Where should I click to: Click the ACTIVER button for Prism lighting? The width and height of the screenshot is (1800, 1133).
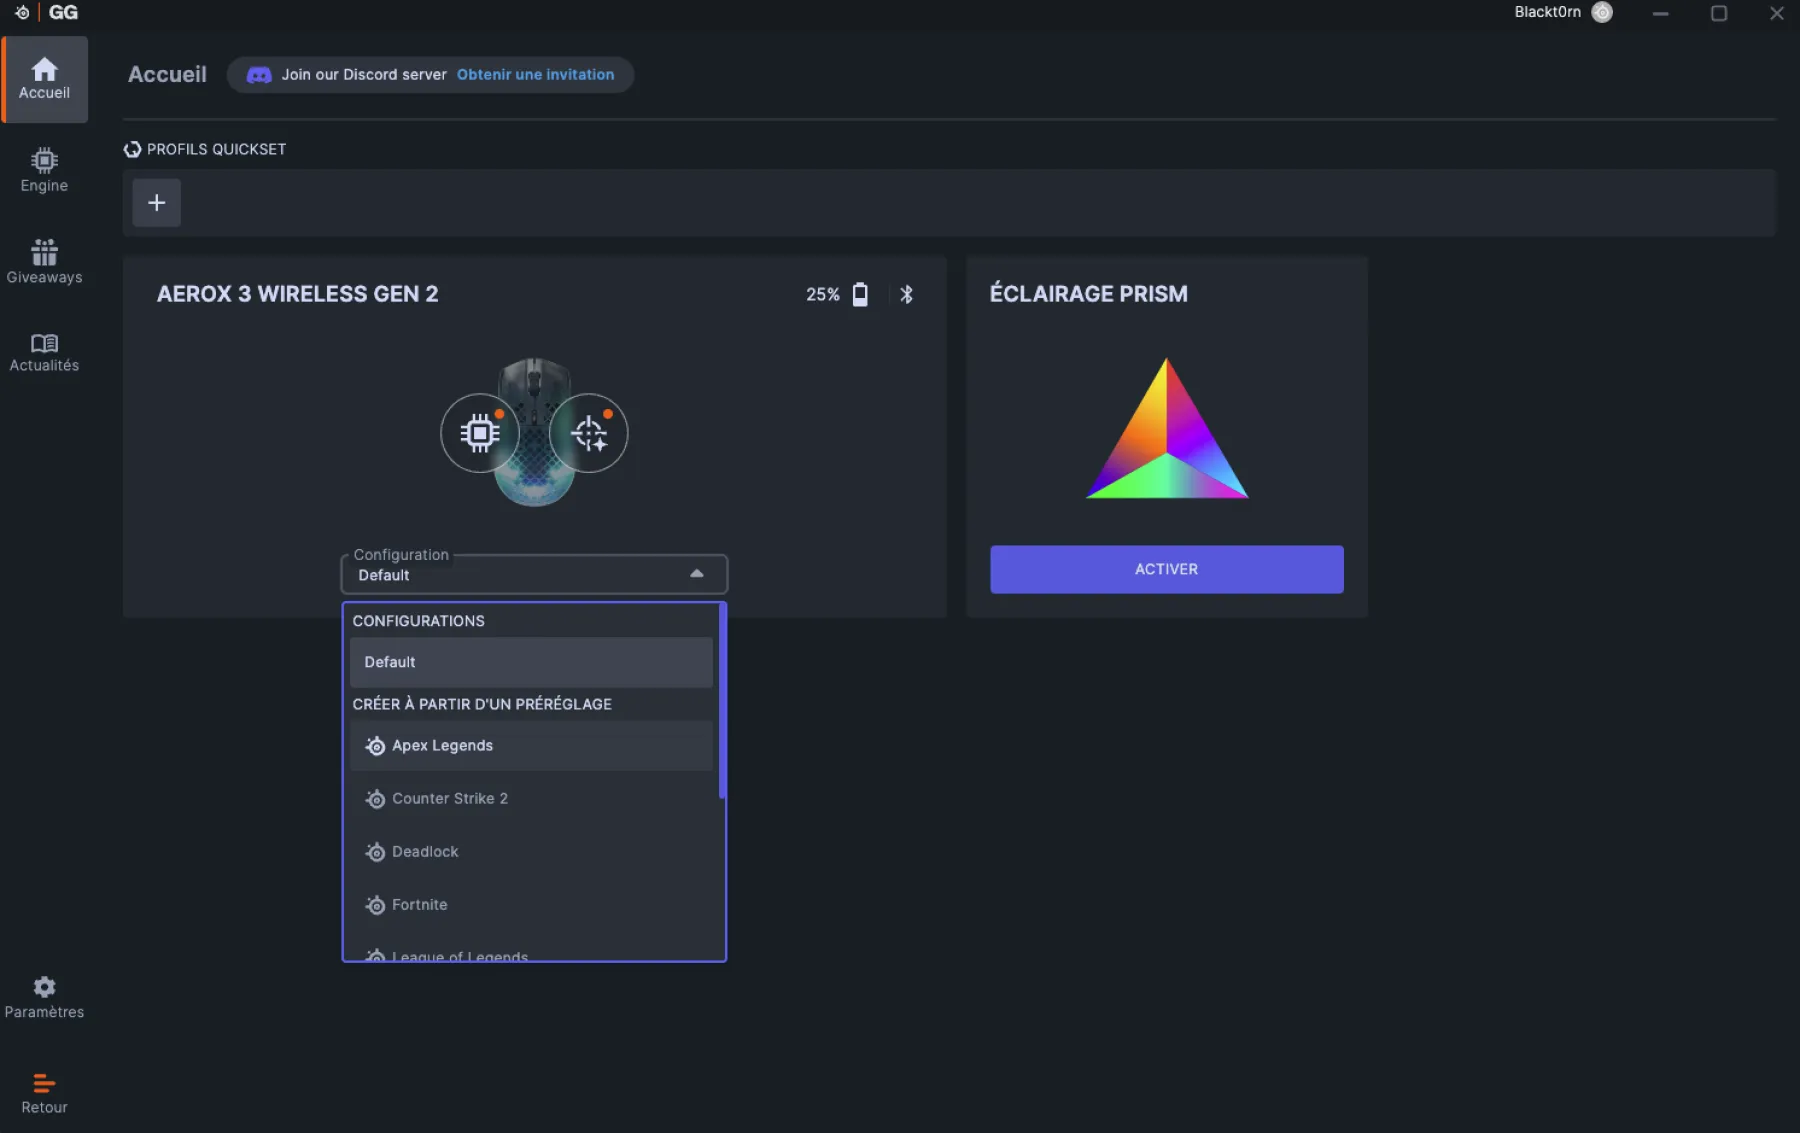click(x=1167, y=570)
